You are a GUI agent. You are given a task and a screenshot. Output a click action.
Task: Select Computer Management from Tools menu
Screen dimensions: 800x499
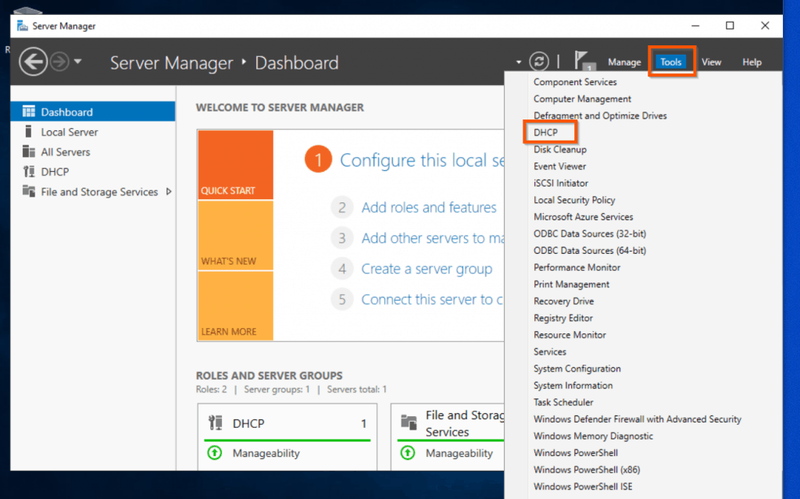tap(582, 98)
